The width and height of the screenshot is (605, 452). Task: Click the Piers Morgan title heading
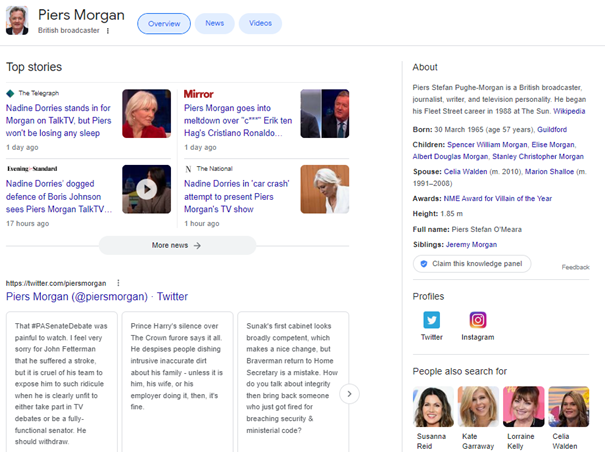point(81,15)
